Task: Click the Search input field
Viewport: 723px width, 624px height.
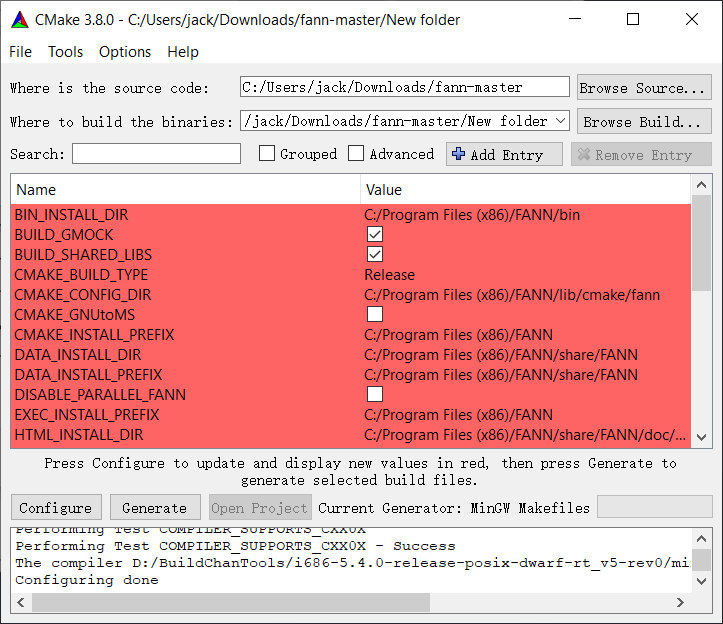Action: point(156,154)
